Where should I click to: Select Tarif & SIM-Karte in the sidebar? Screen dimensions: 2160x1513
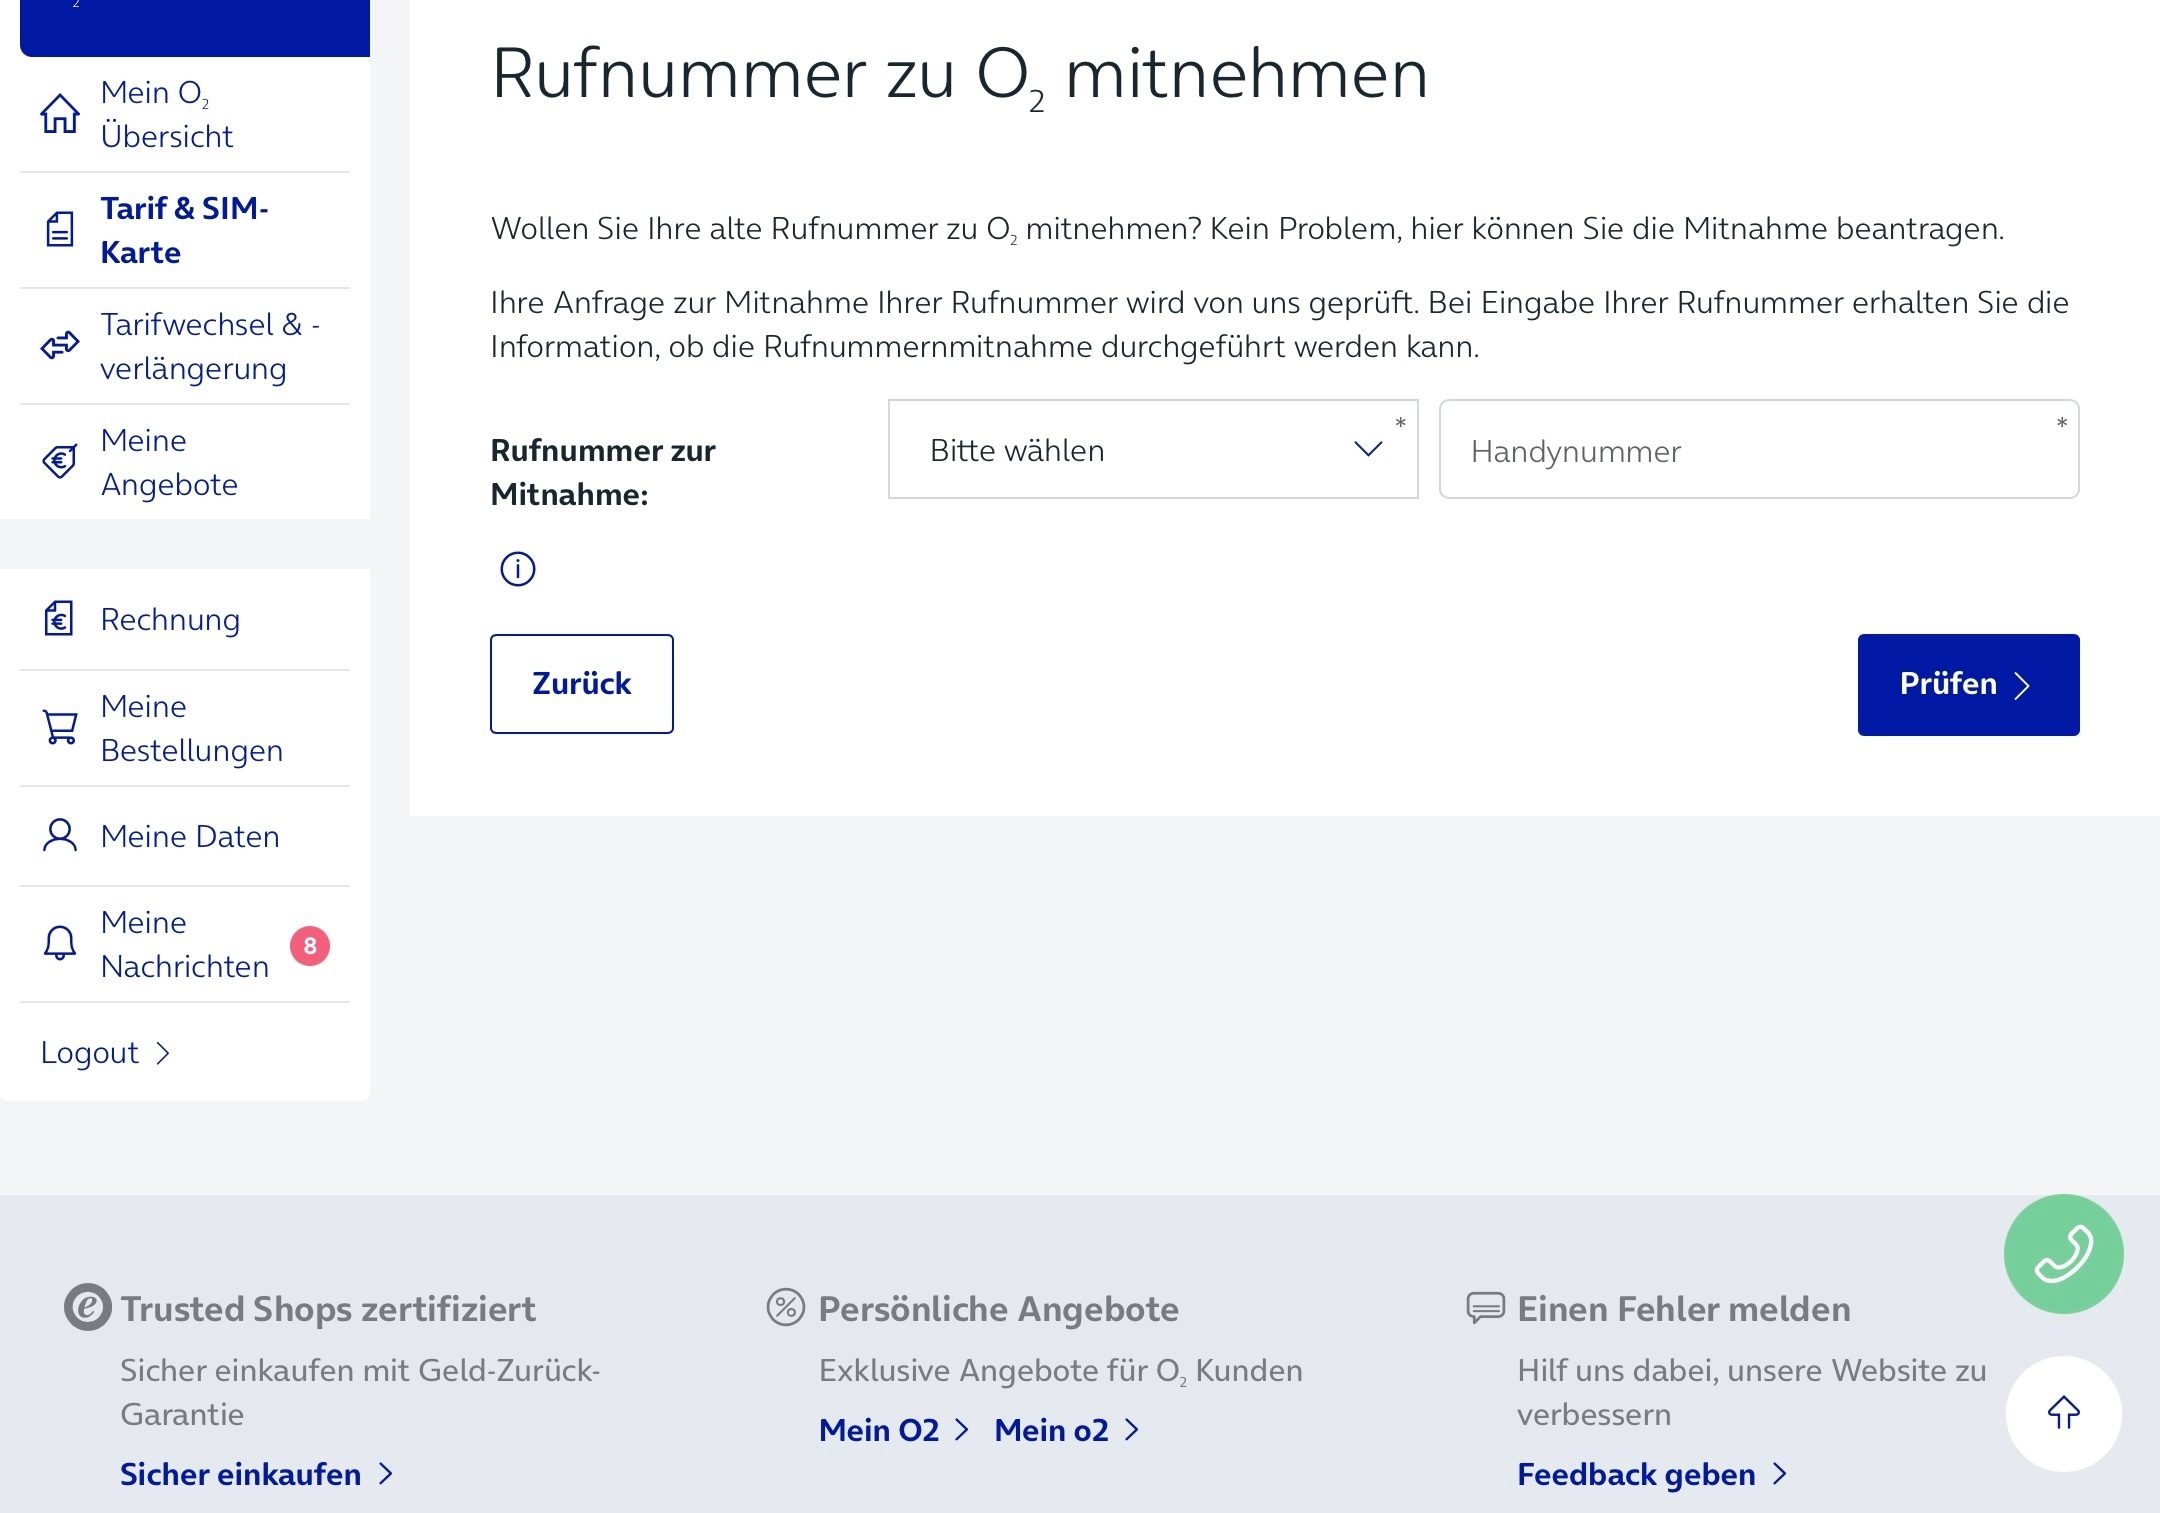pos(185,230)
